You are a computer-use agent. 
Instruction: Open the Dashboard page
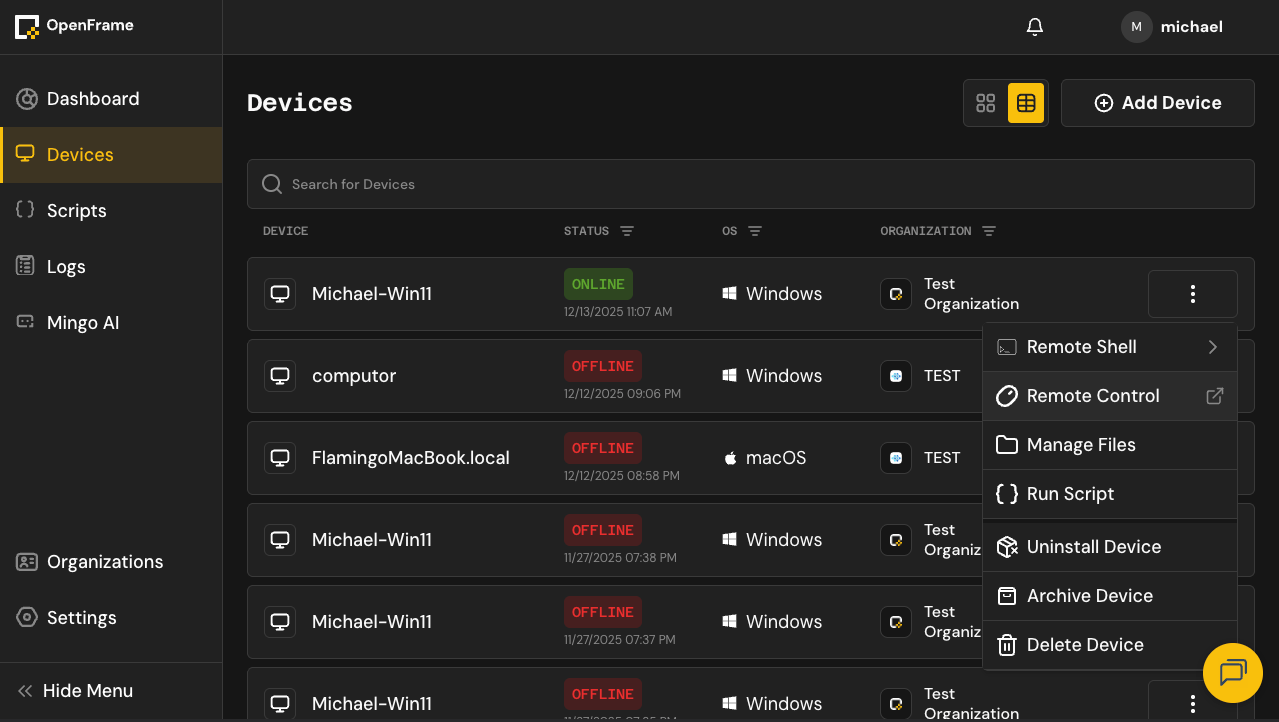coord(111,99)
